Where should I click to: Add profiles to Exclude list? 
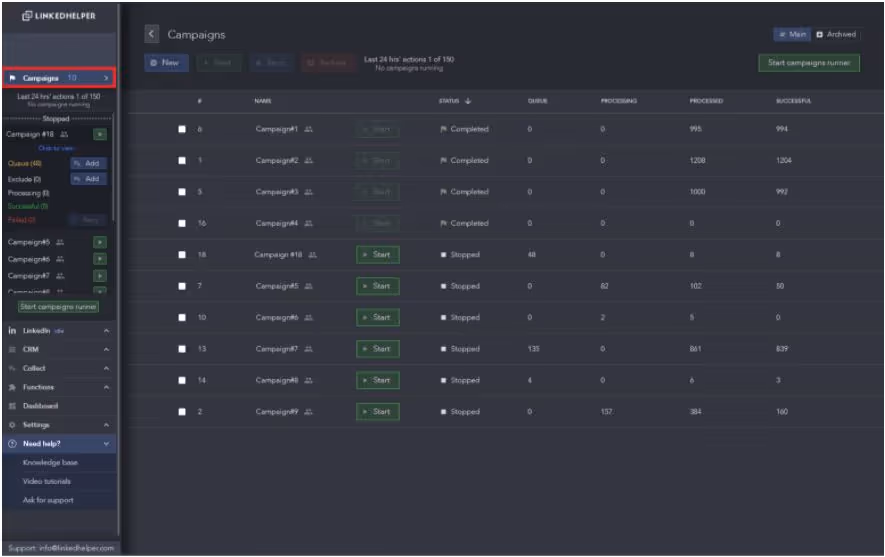pos(89,179)
